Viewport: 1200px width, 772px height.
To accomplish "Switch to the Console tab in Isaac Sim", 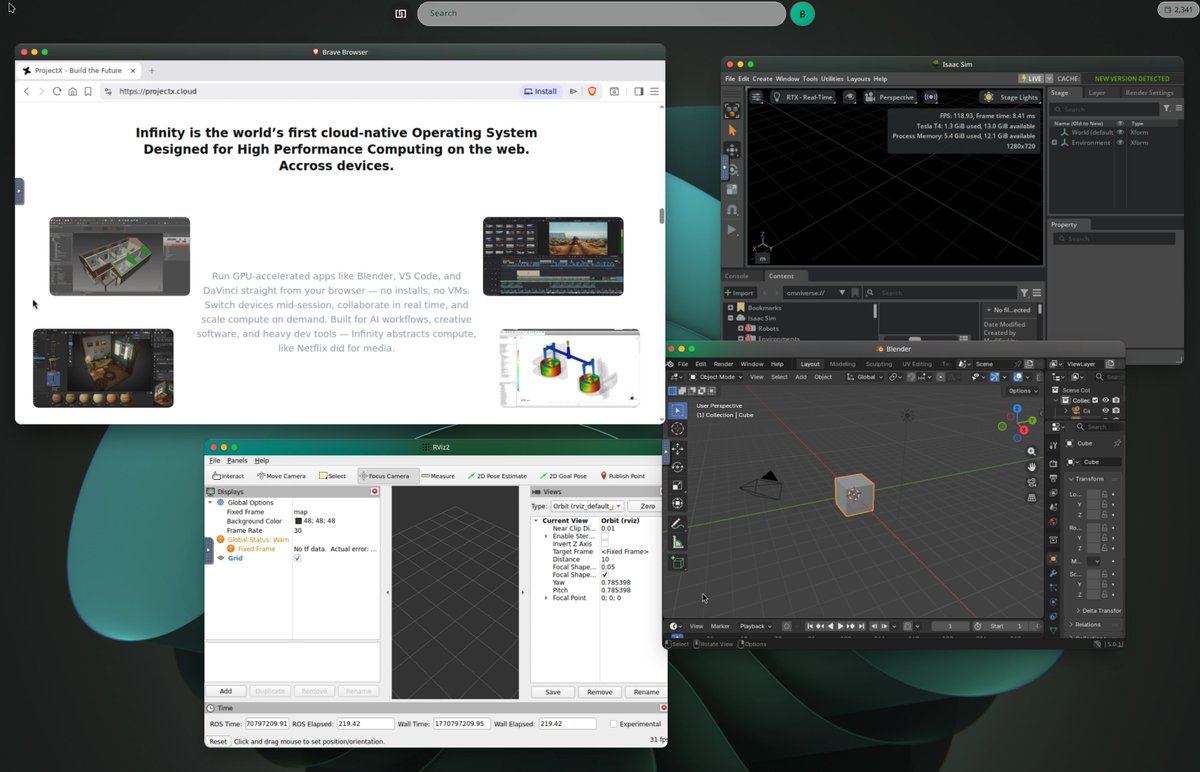I will tap(737, 276).
